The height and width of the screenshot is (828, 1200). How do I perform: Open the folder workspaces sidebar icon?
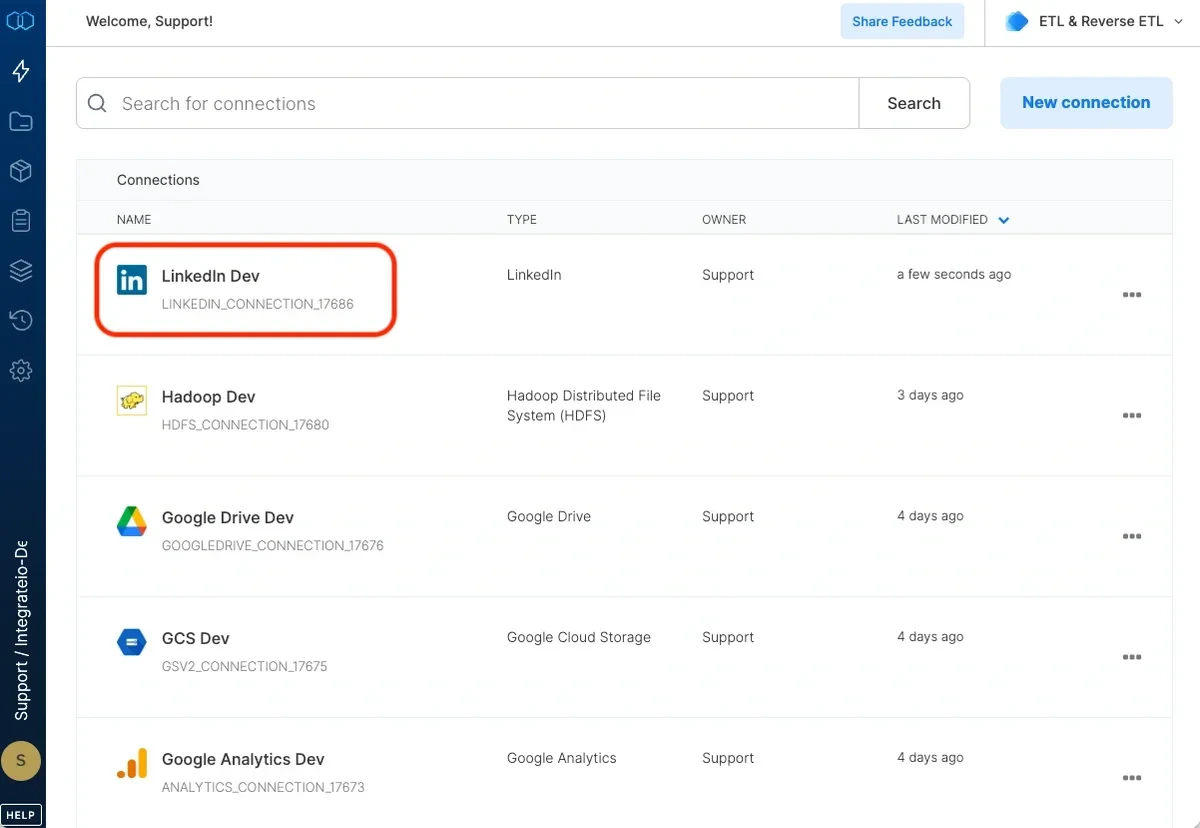(20, 121)
